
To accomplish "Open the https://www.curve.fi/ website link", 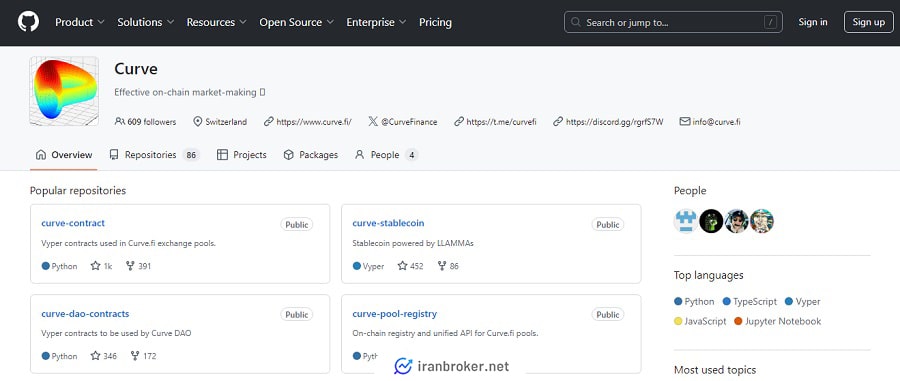I will click(x=314, y=122).
